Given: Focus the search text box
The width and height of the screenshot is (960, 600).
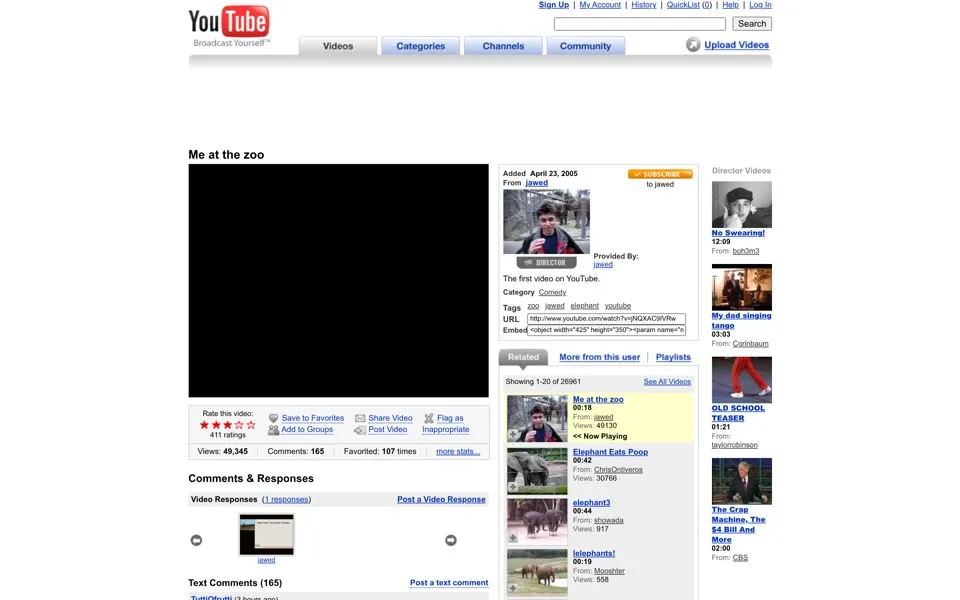Looking at the screenshot, I should tap(640, 24).
